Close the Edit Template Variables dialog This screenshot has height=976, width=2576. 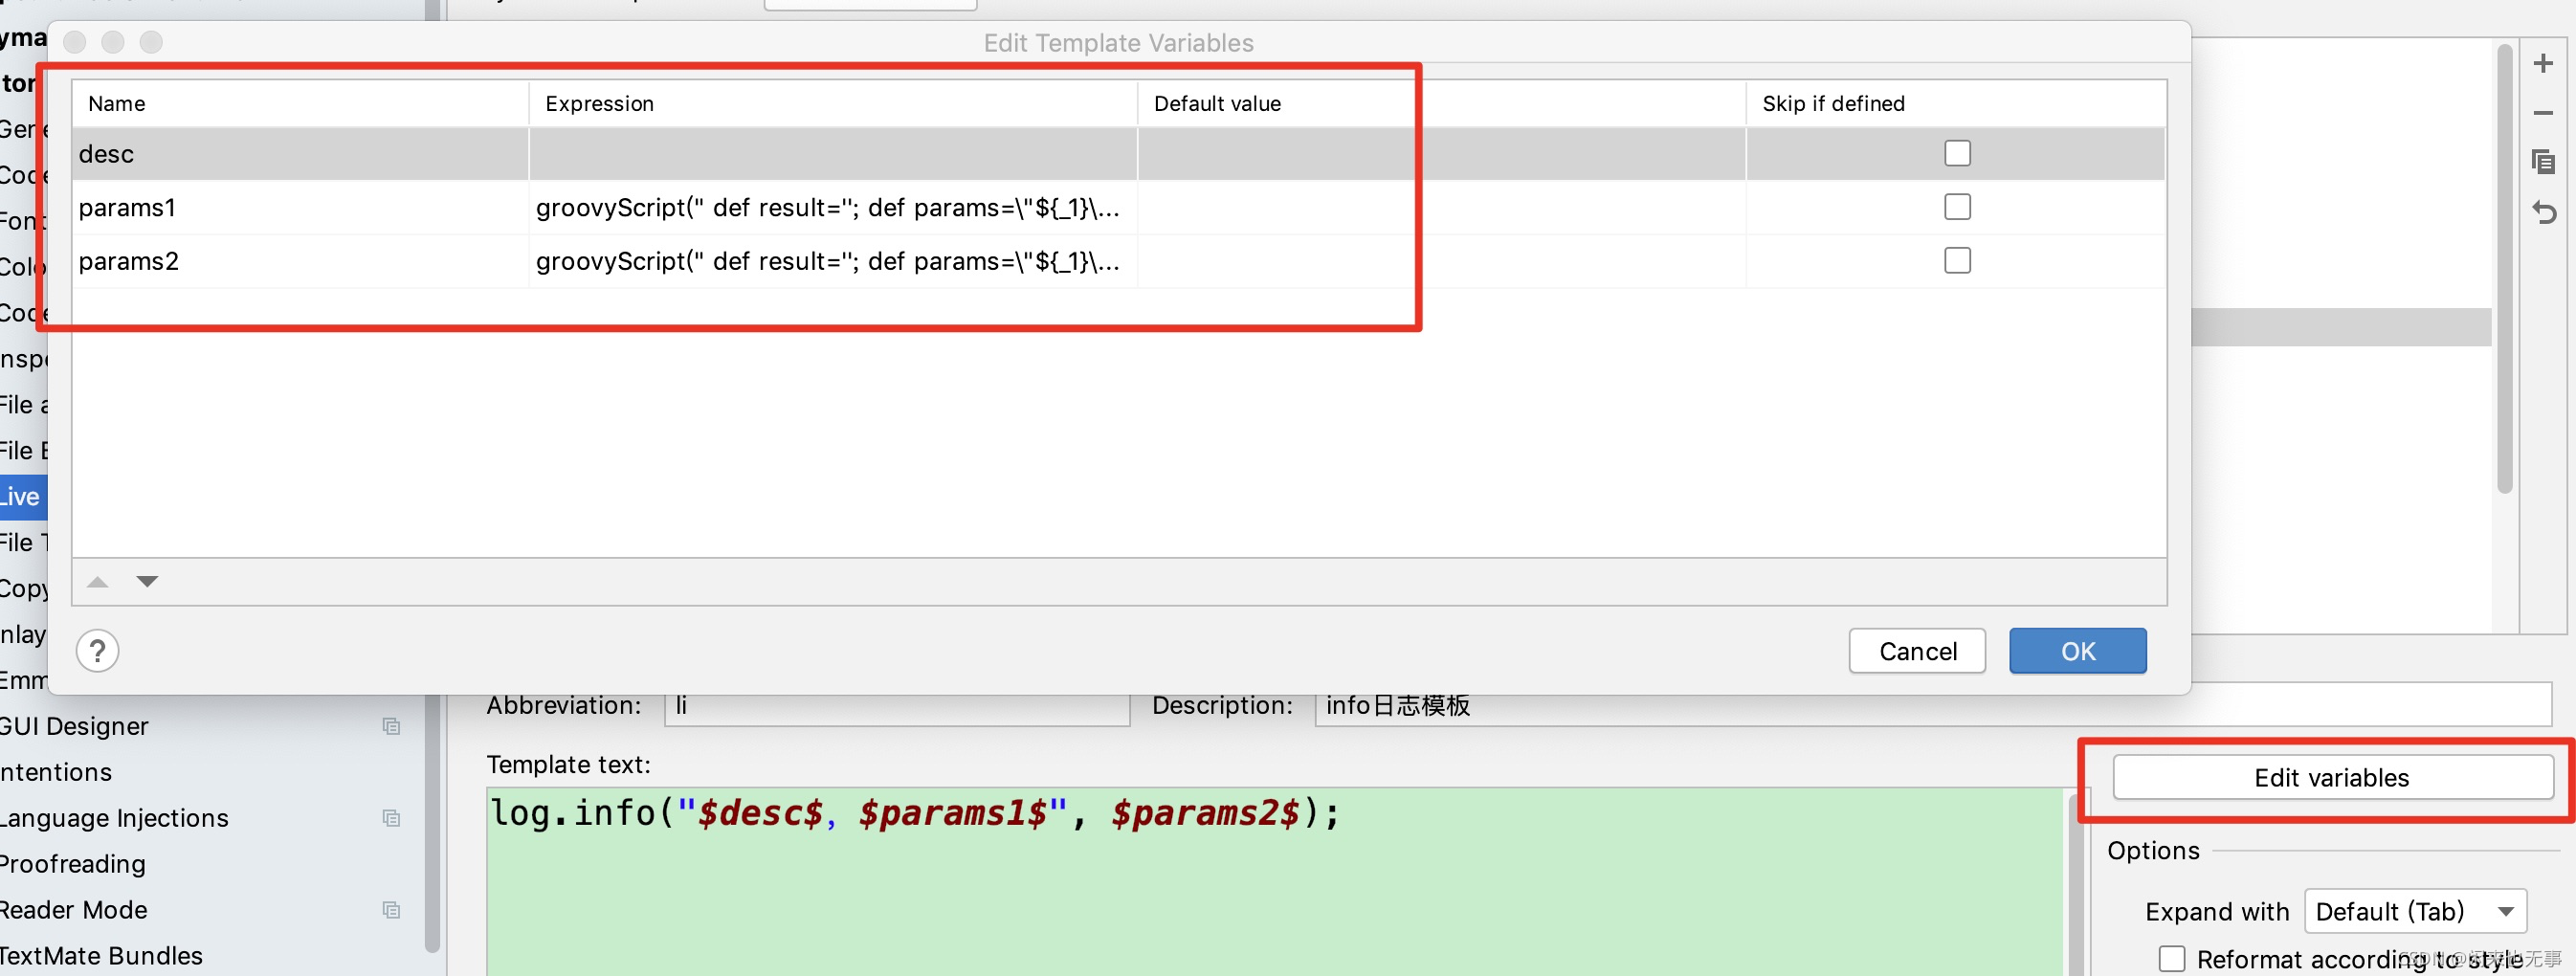[x=75, y=42]
